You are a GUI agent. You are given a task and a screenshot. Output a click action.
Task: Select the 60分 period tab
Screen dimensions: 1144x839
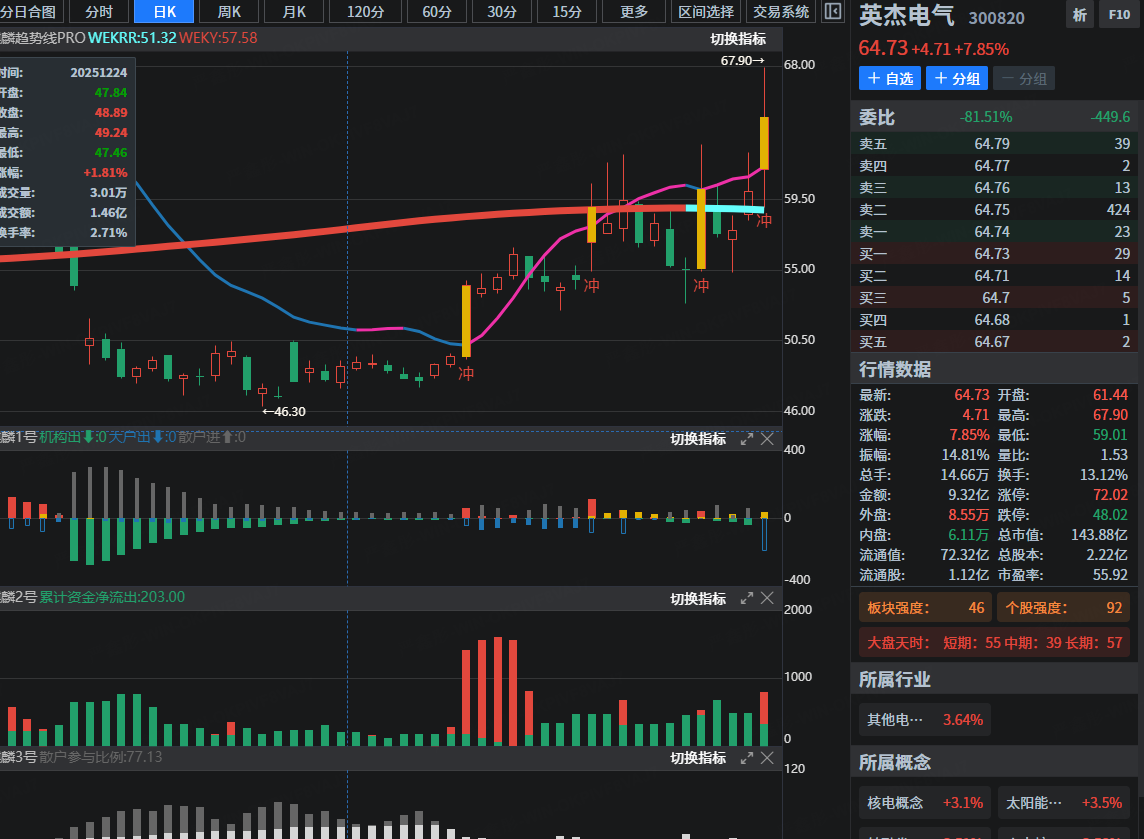click(437, 12)
